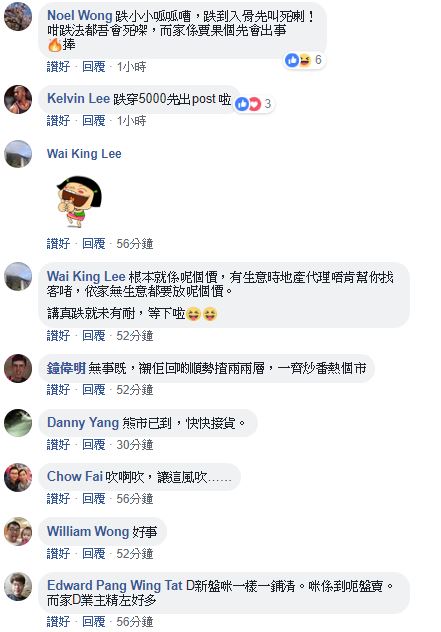The height and width of the screenshot is (632, 441).
Task: Click the 1小時 timestamp under Kelvin Lee's comment
Action: point(131,121)
